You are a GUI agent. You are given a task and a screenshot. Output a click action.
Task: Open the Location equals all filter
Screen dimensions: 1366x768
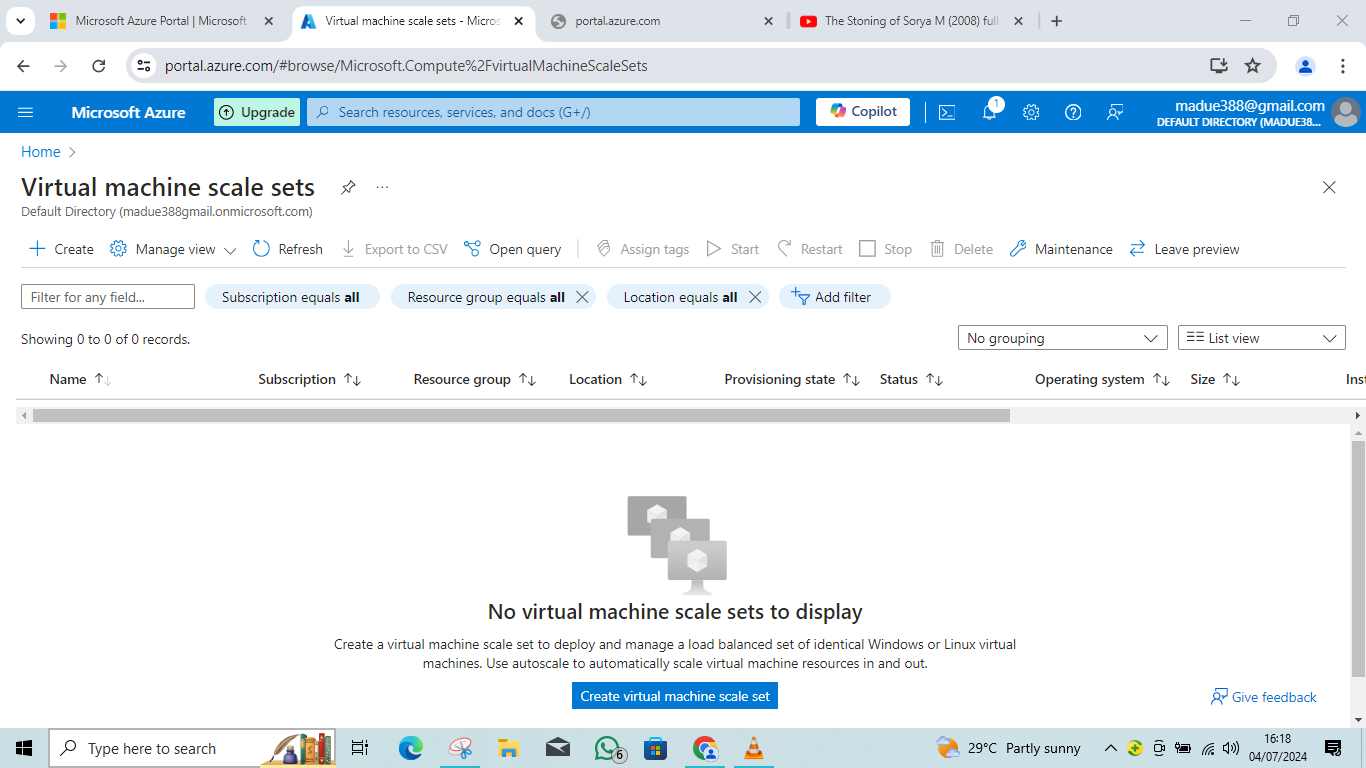[x=680, y=297]
